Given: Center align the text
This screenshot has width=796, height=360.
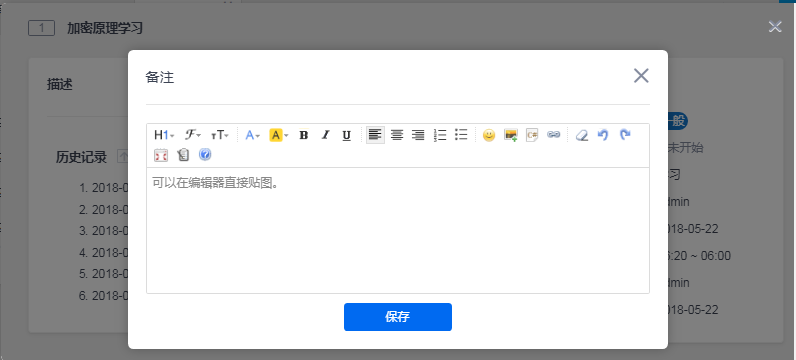Looking at the screenshot, I should pyautogui.click(x=397, y=135).
